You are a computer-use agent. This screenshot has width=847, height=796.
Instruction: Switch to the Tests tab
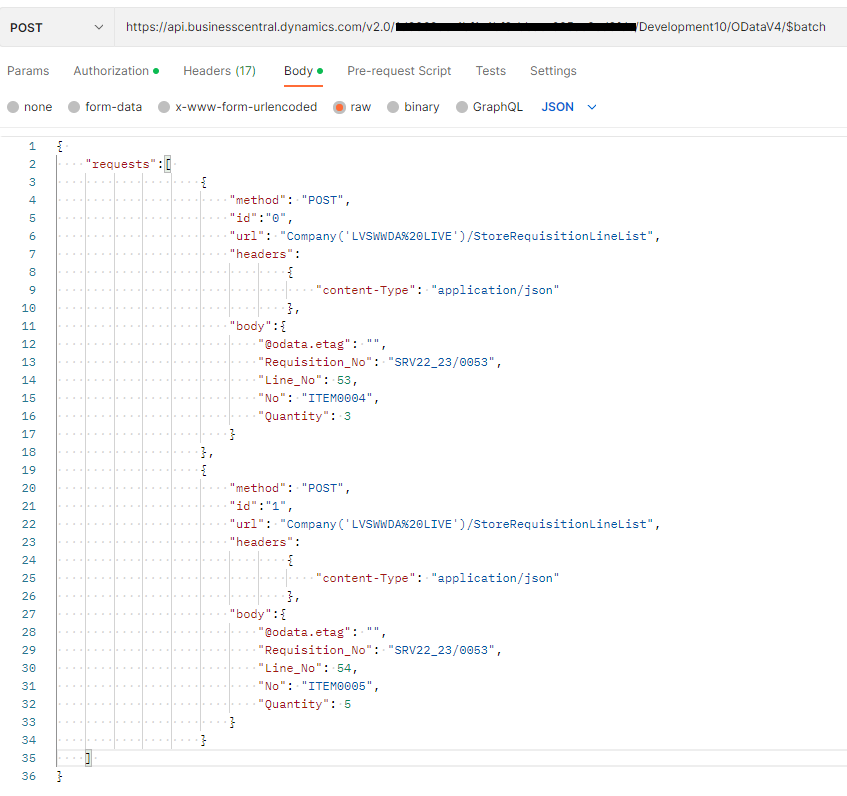point(490,71)
